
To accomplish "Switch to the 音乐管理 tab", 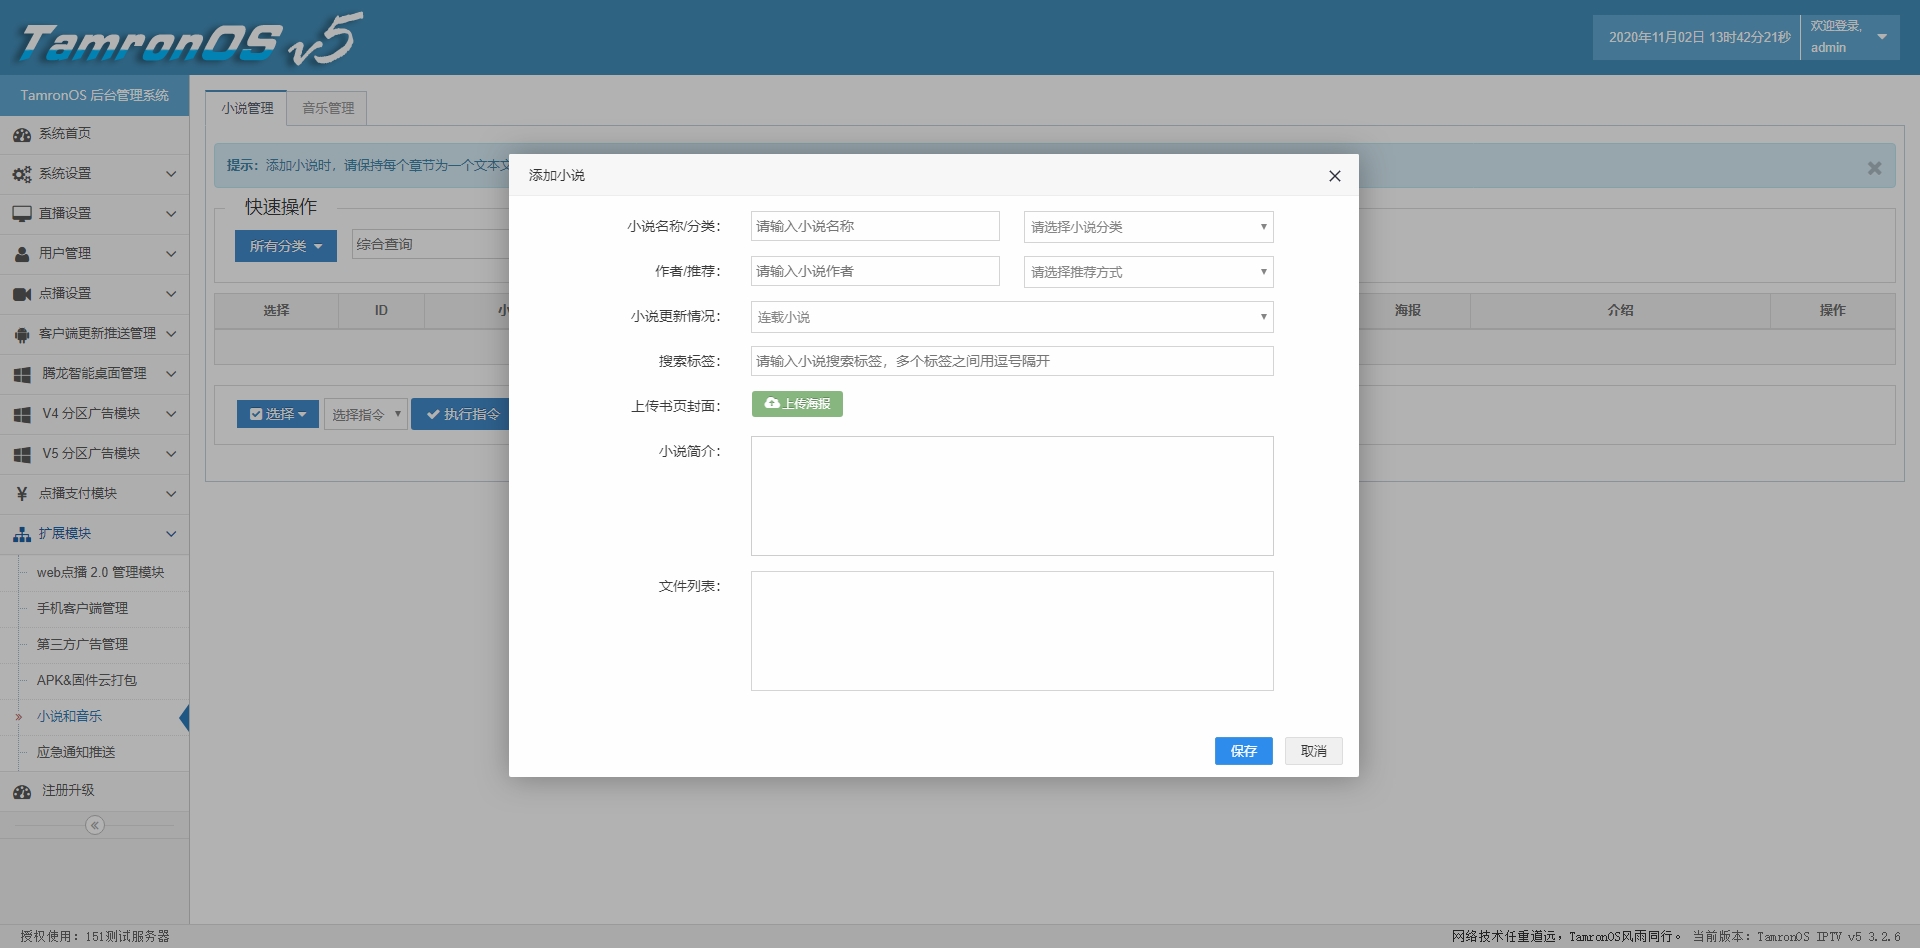I will pyautogui.click(x=328, y=108).
